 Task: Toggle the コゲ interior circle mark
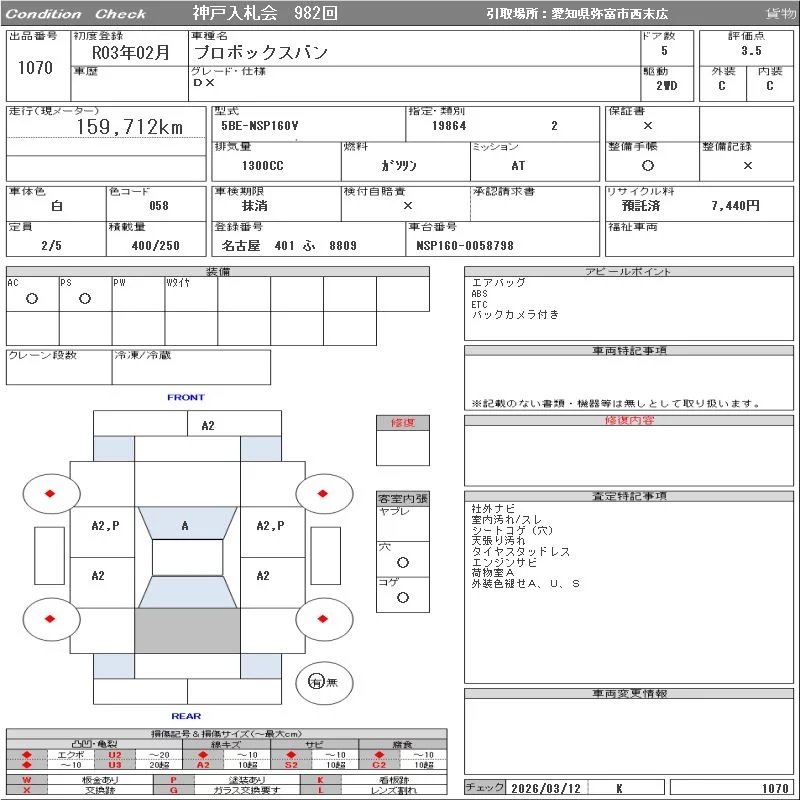tap(403, 597)
